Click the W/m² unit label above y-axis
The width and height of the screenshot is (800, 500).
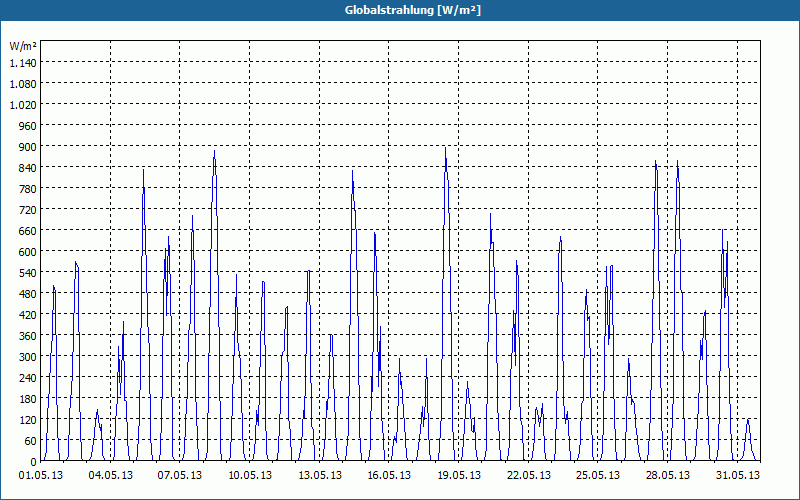23,46
